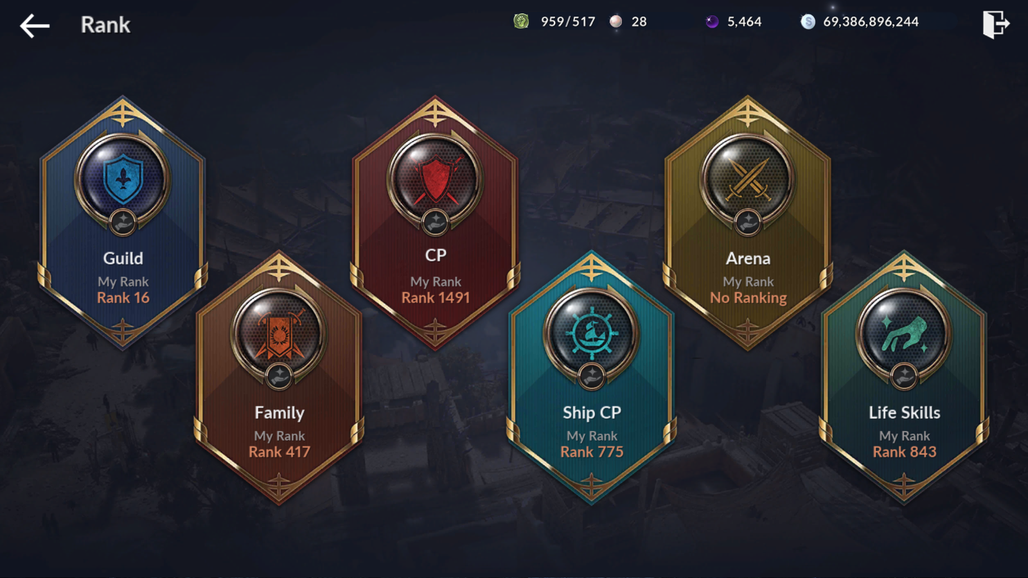This screenshot has width=1028, height=578.
Task: Go back using the arrow icon
Action: click(35, 26)
